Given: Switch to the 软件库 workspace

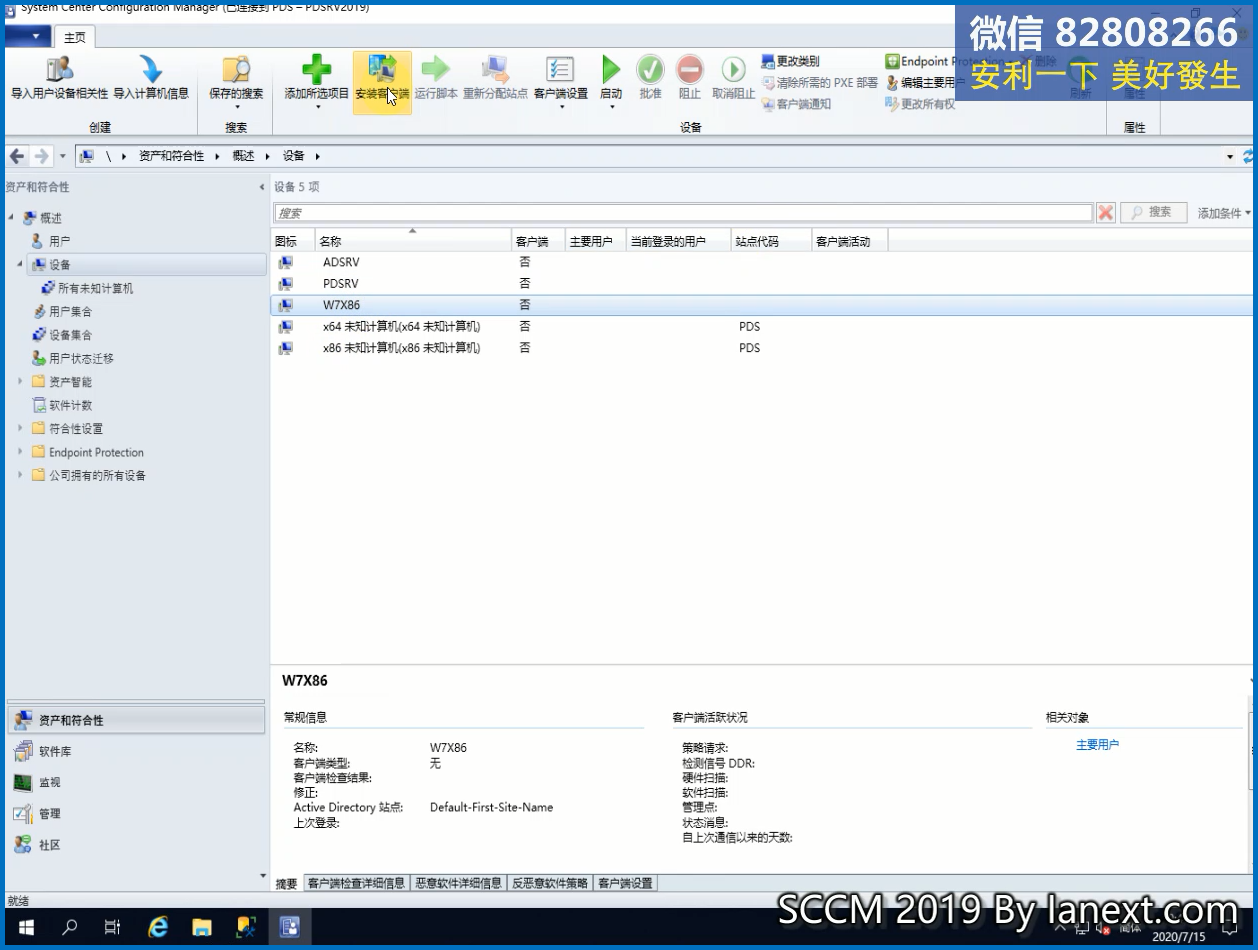Looking at the screenshot, I should (x=135, y=751).
